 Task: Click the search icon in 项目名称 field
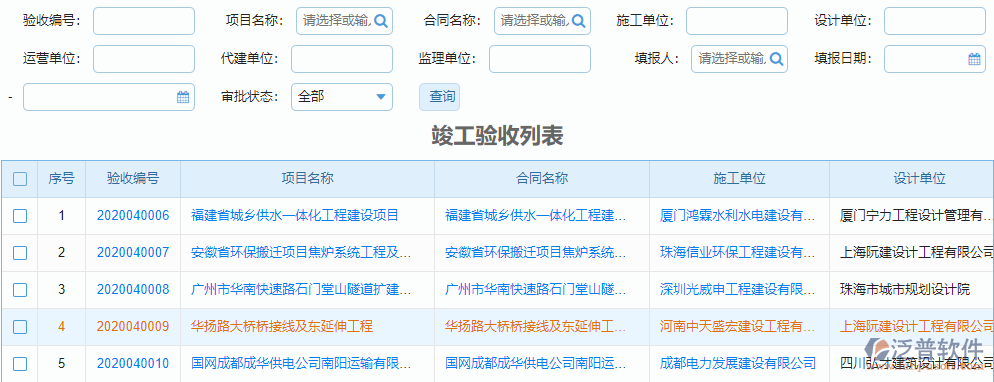(380, 21)
